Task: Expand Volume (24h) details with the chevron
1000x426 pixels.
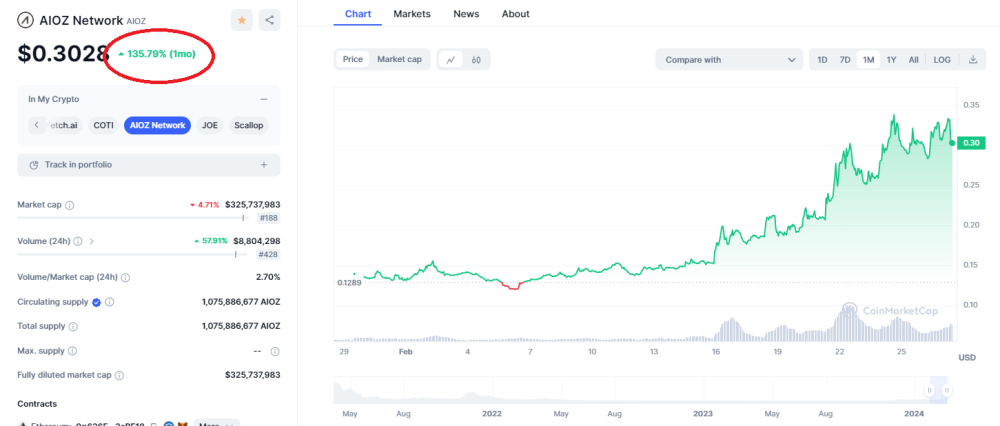Action: pyautogui.click(x=92, y=241)
